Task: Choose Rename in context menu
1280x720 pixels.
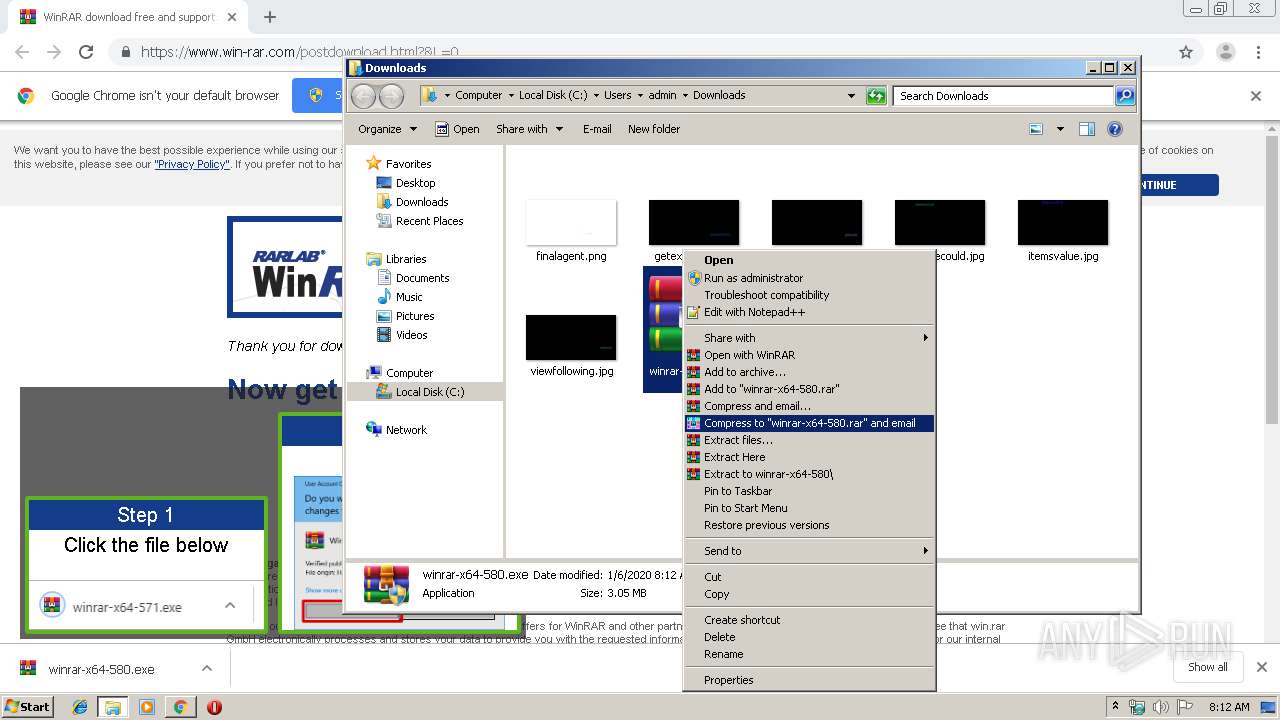Action: click(x=809, y=654)
